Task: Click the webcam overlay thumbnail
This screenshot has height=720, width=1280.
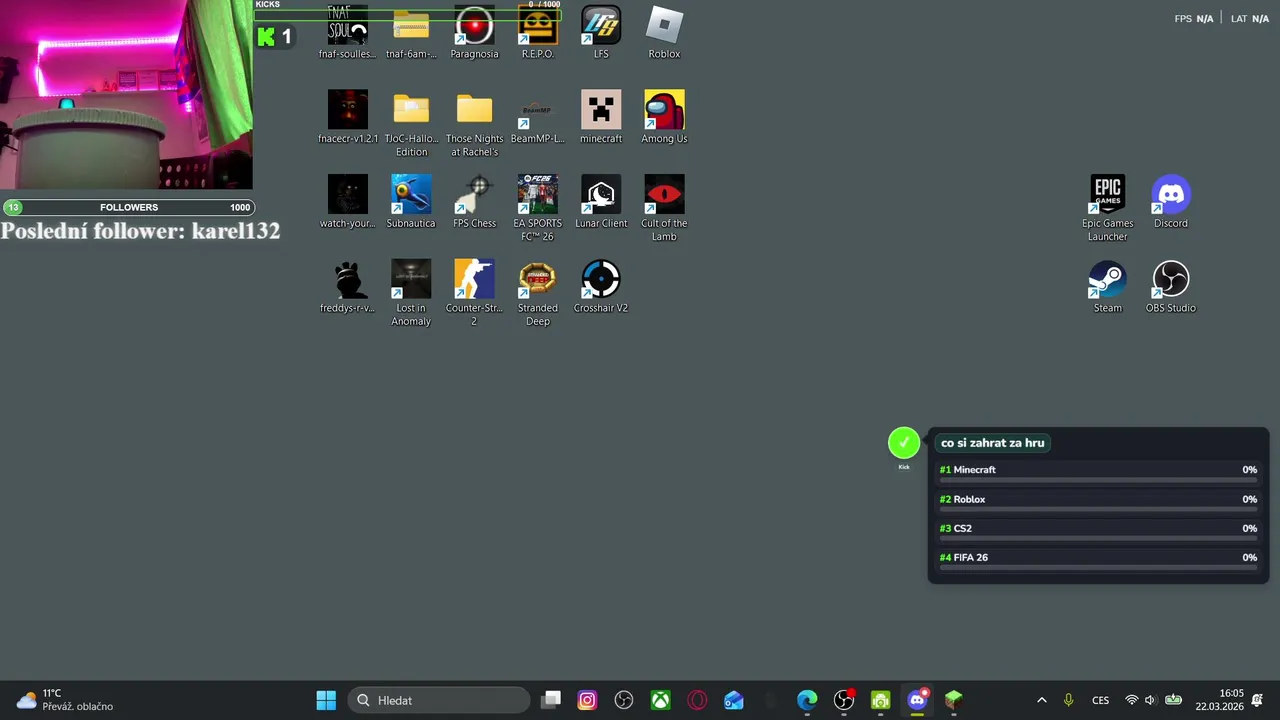Action: [x=126, y=95]
